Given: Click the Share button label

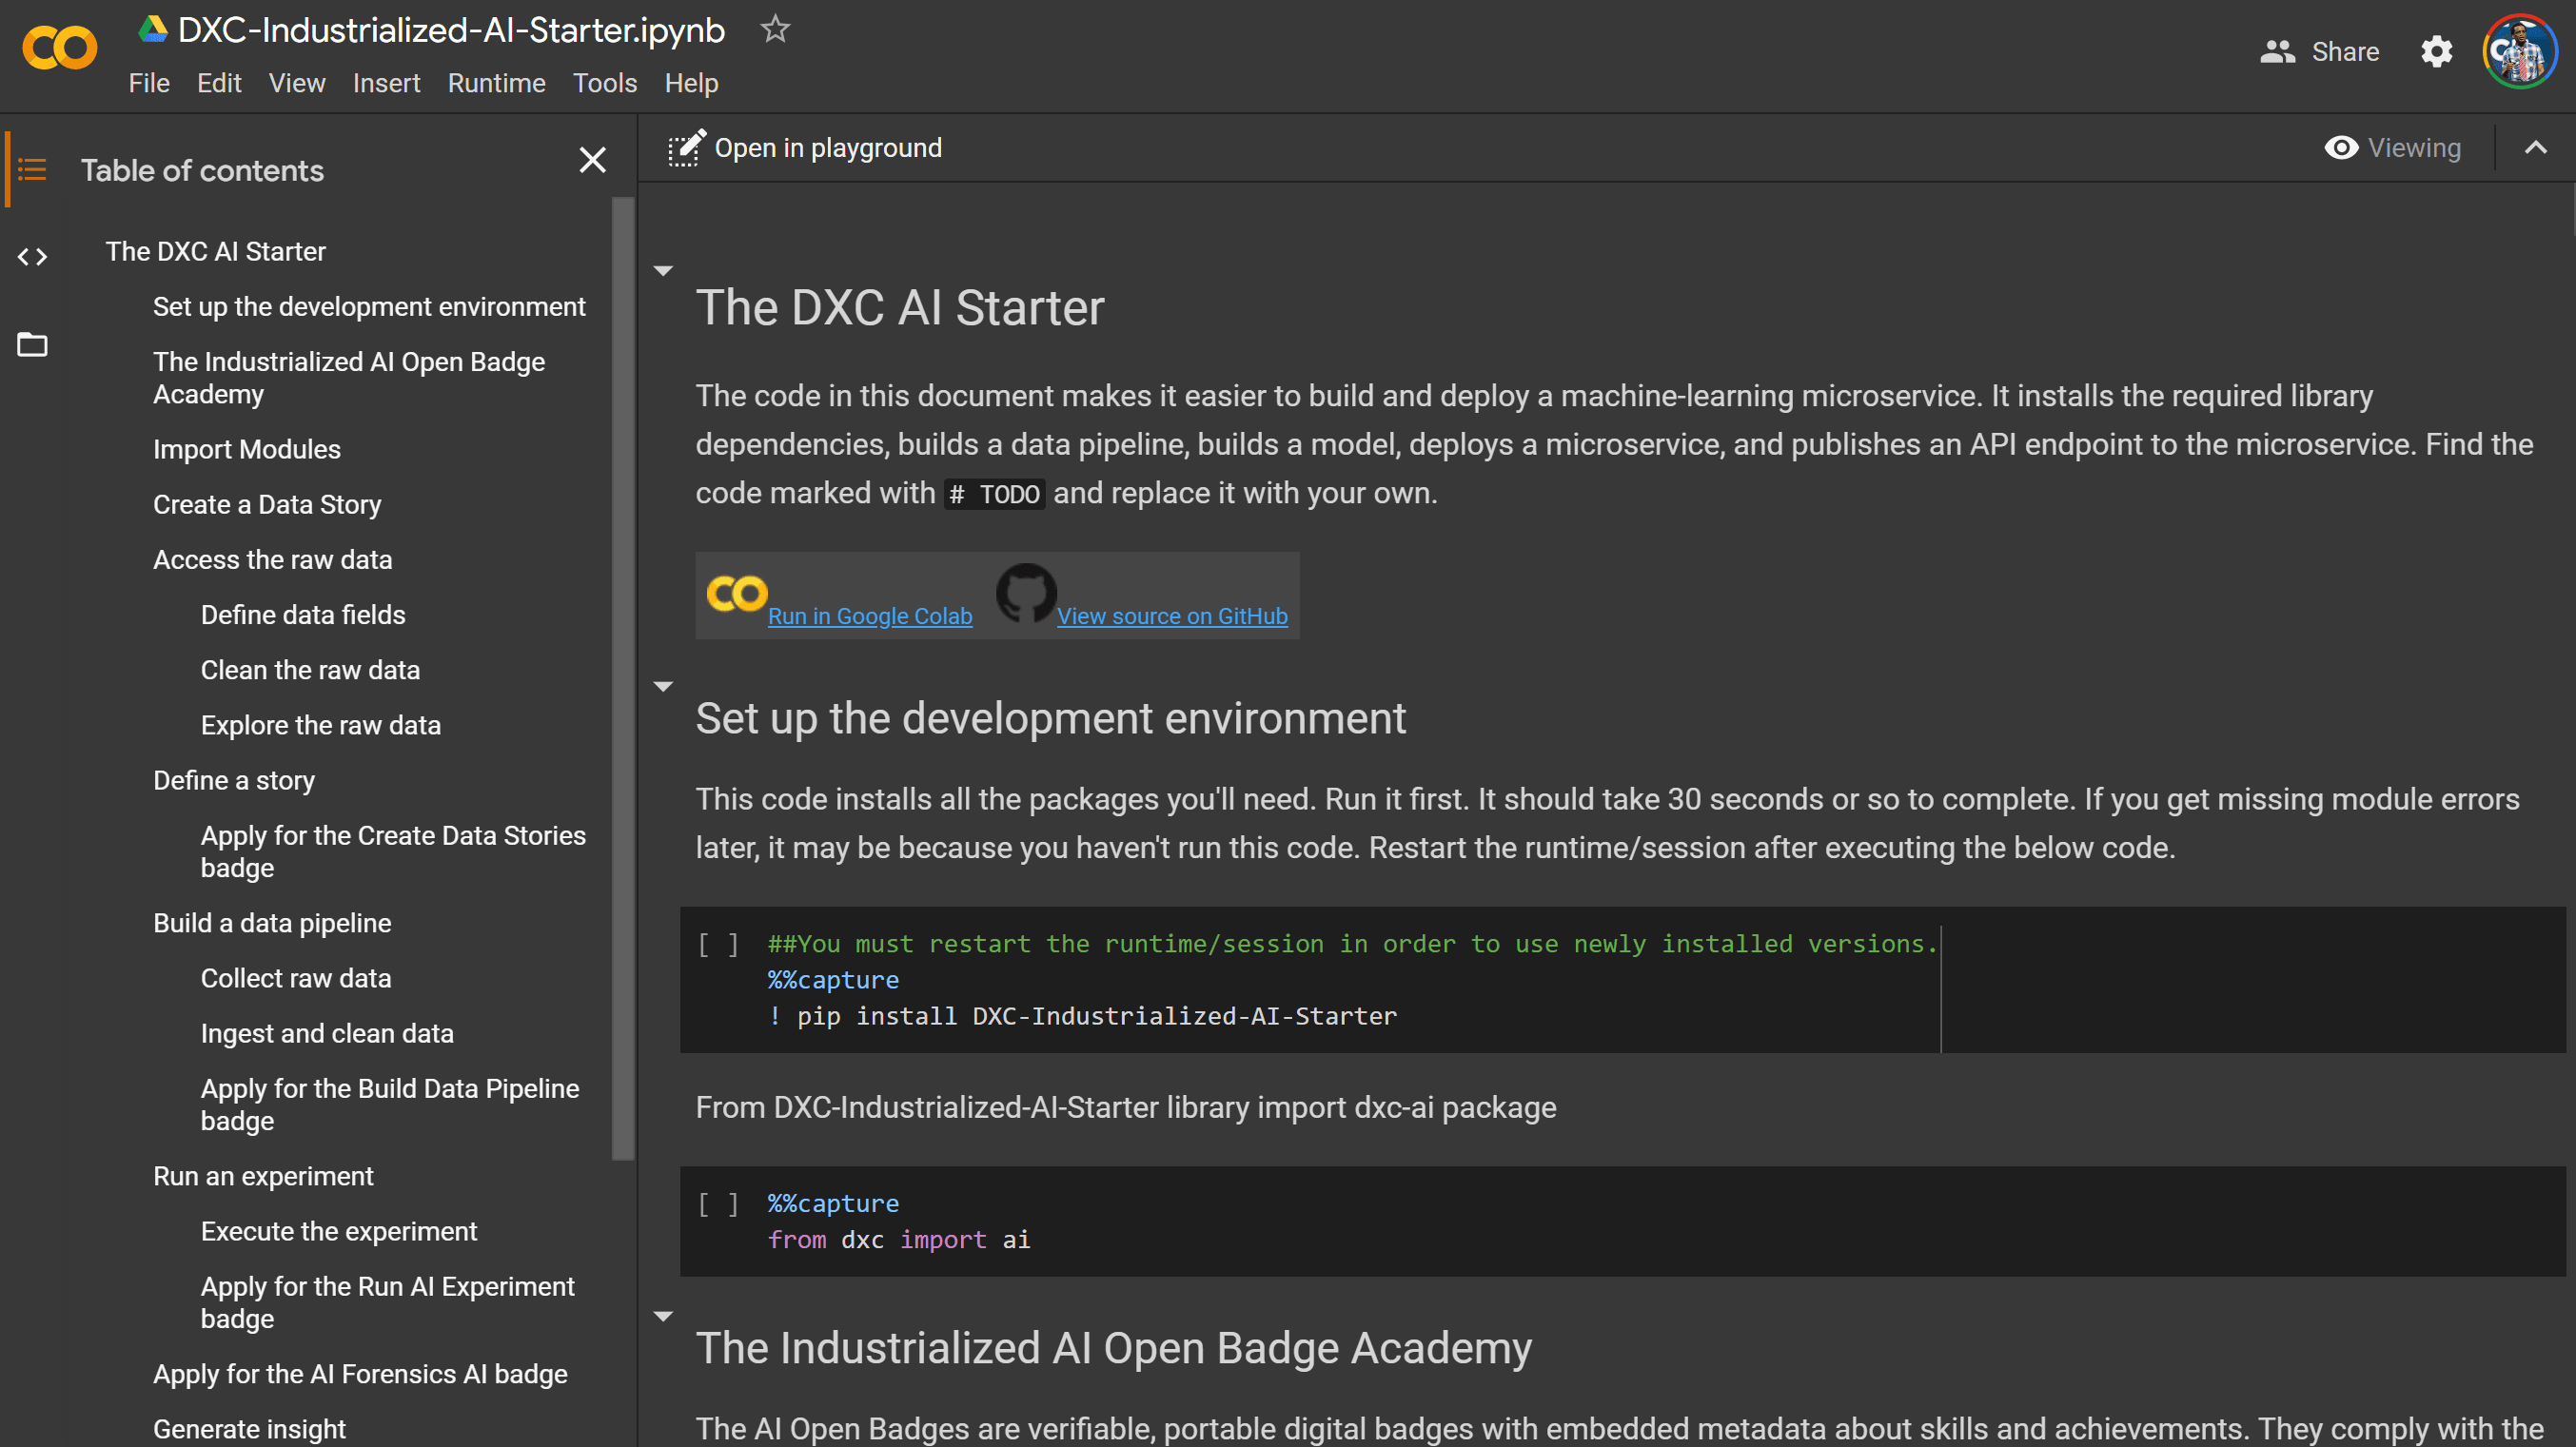Looking at the screenshot, I should [x=2344, y=51].
